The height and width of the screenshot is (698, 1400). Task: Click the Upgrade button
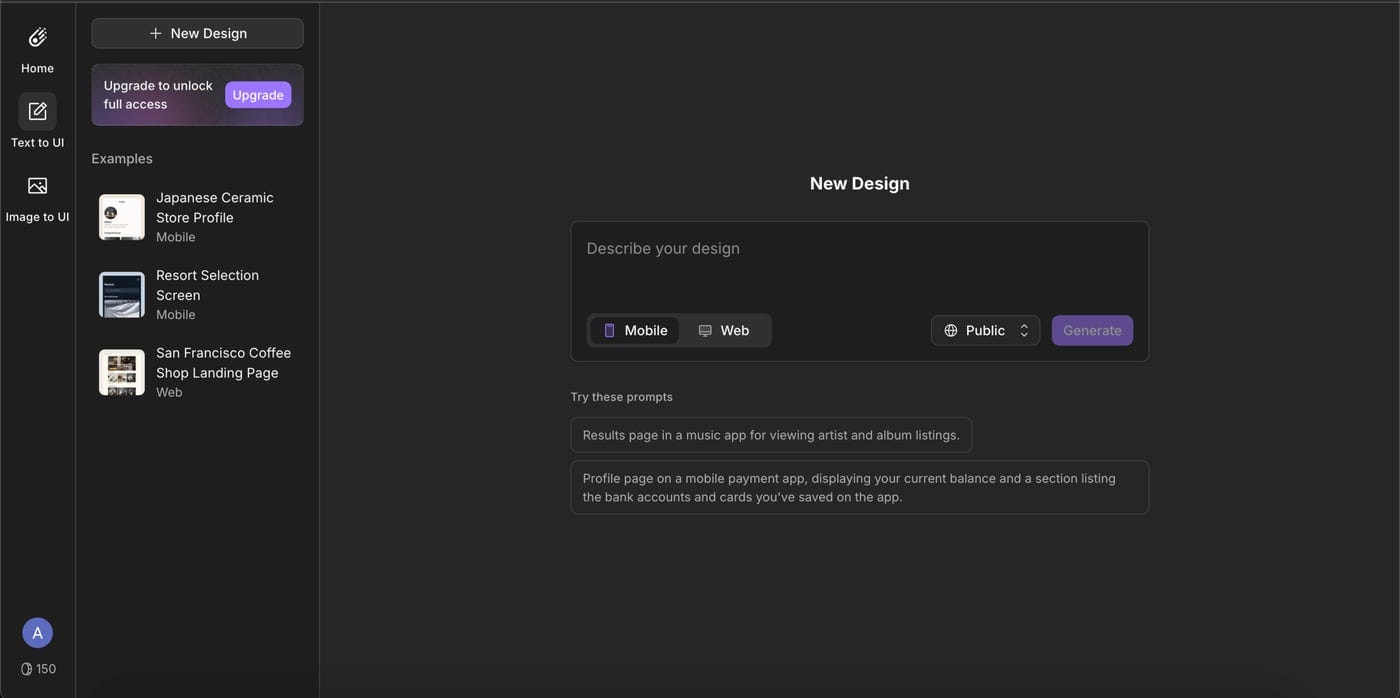(257, 95)
